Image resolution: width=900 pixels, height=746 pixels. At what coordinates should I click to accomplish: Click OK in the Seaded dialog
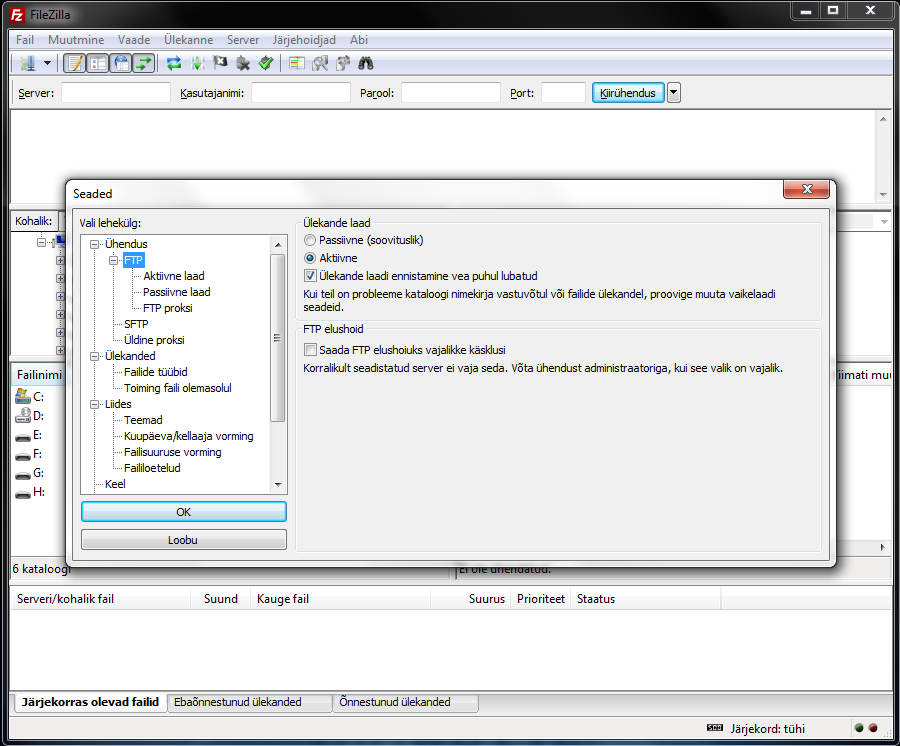coord(184,512)
